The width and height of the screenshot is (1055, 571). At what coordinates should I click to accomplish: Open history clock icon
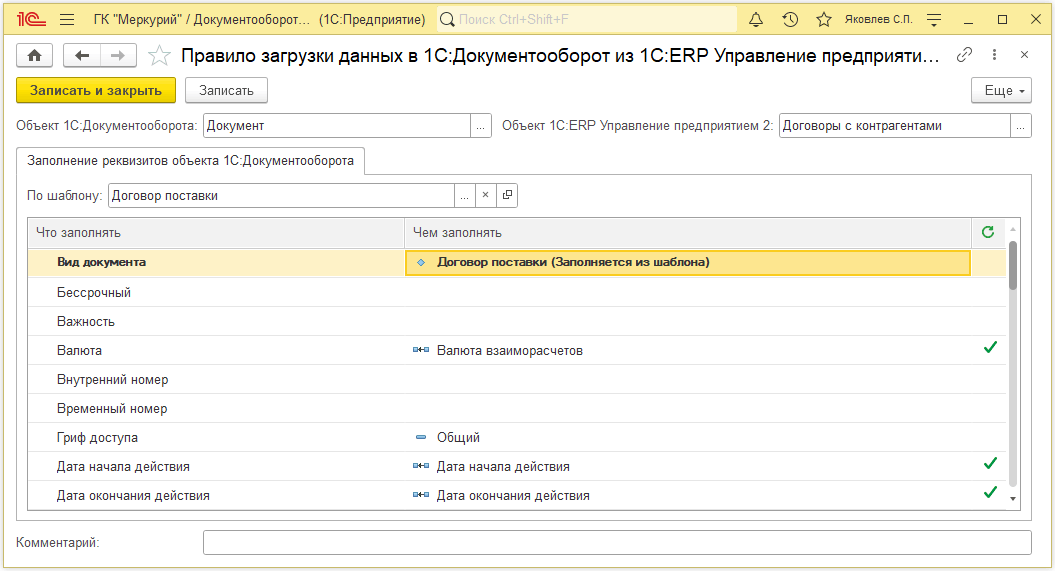(790, 20)
